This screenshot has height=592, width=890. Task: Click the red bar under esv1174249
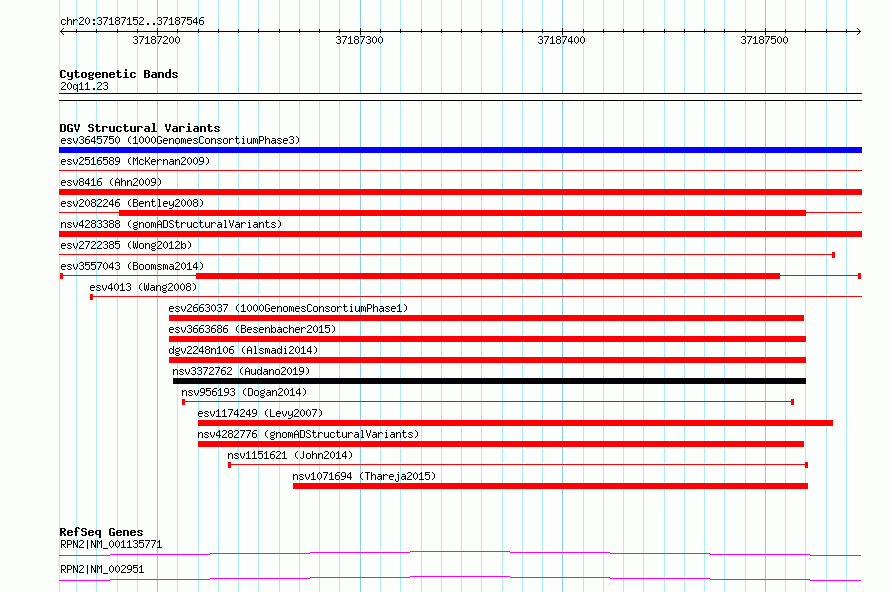point(515,423)
